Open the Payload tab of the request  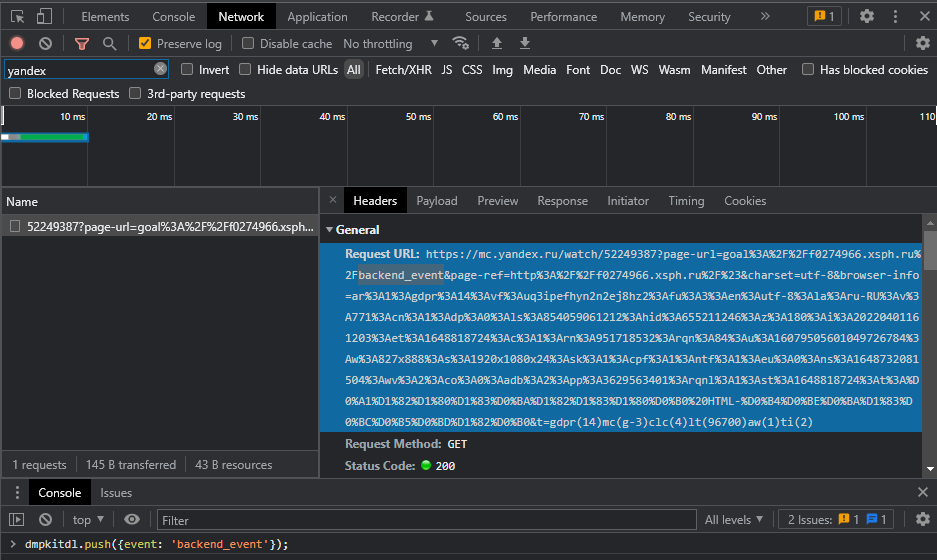coord(437,201)
